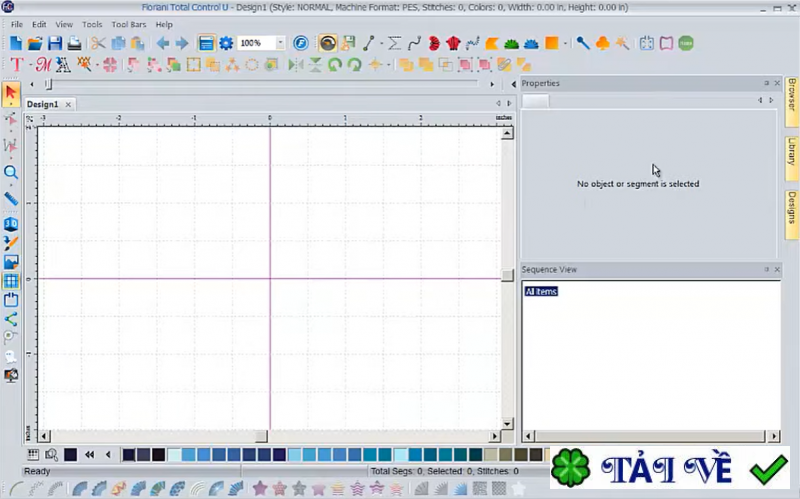This screenshot has width=800, height=499.
Task: Click the green round button icon
Action: coord(686,43)
